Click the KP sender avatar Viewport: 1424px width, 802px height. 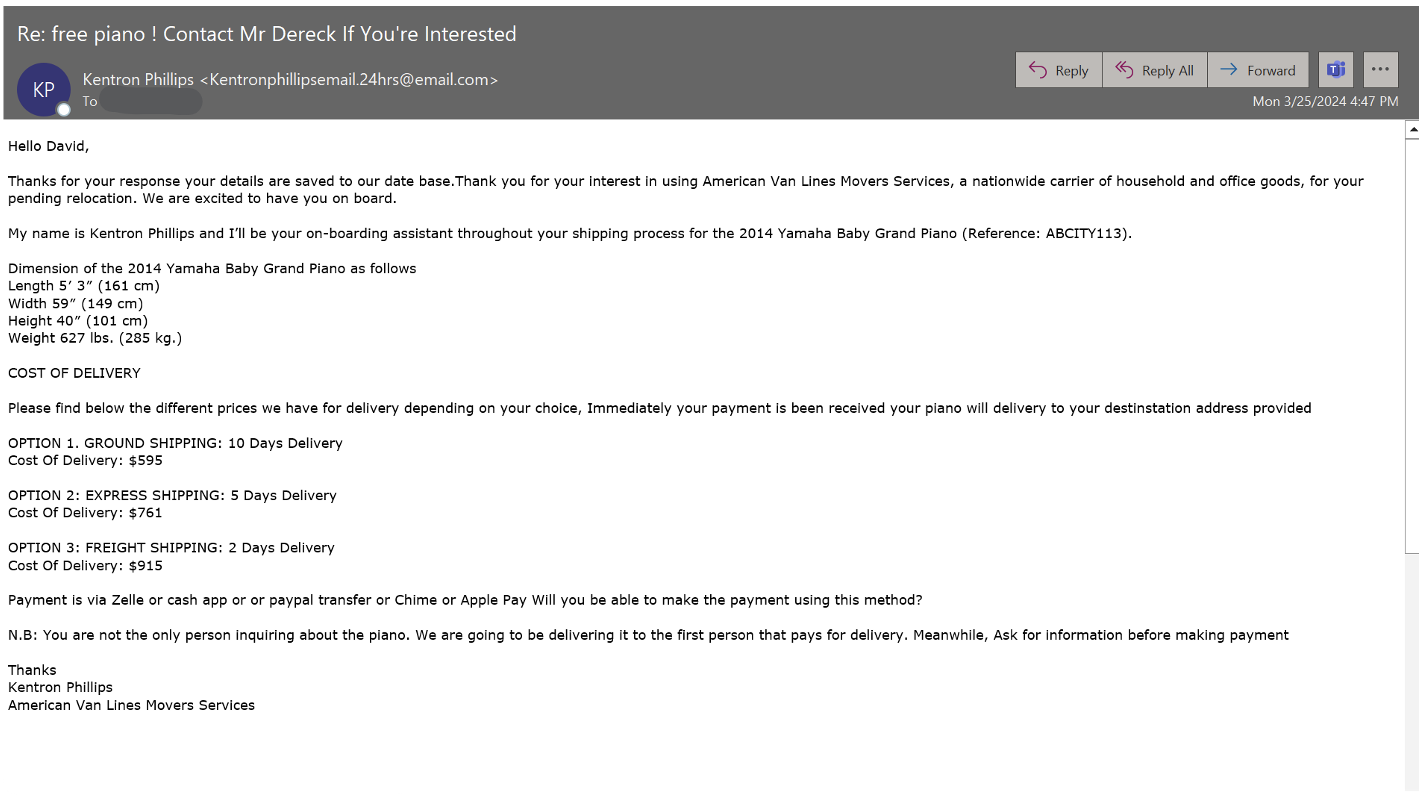(43, 89)
